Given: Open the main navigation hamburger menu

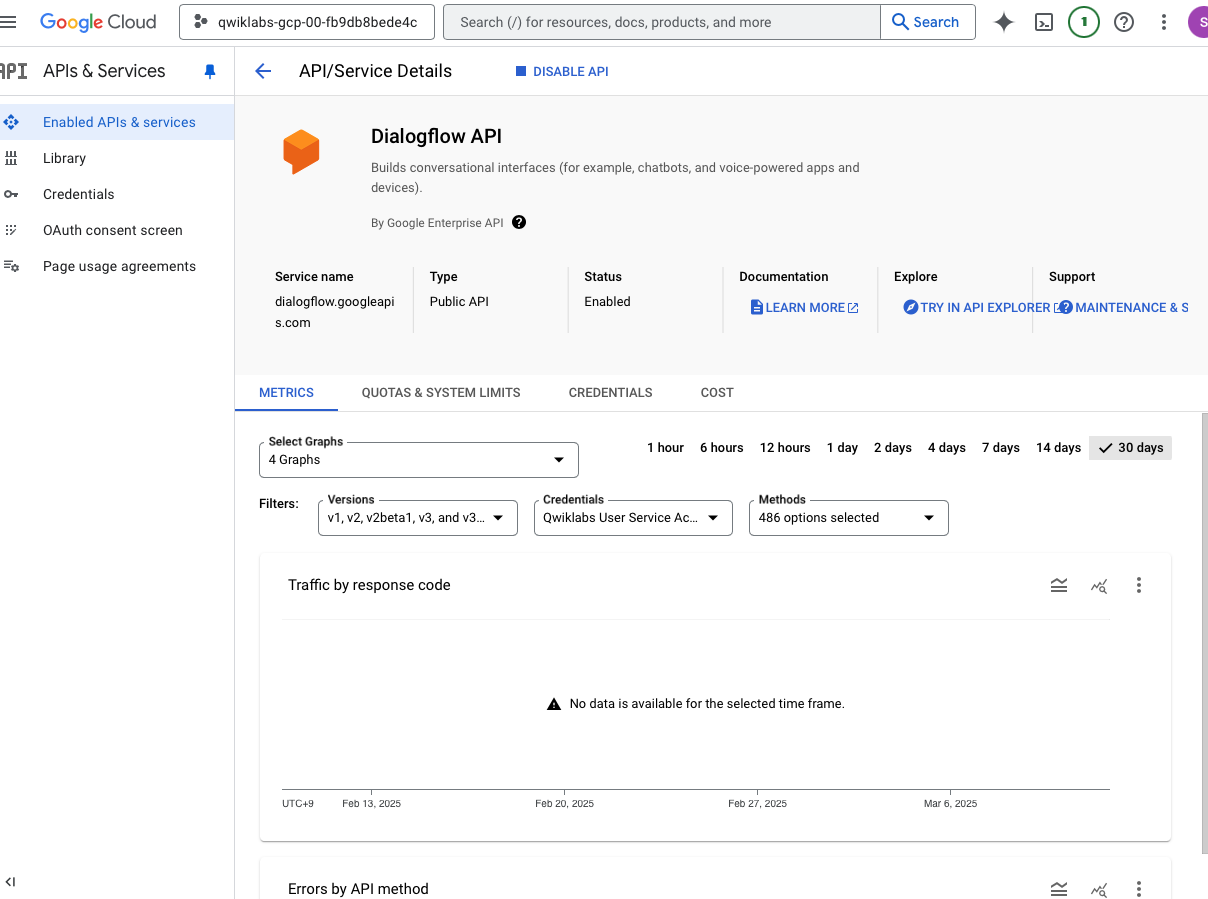Looking at the screenshot, I should (8, 22).
